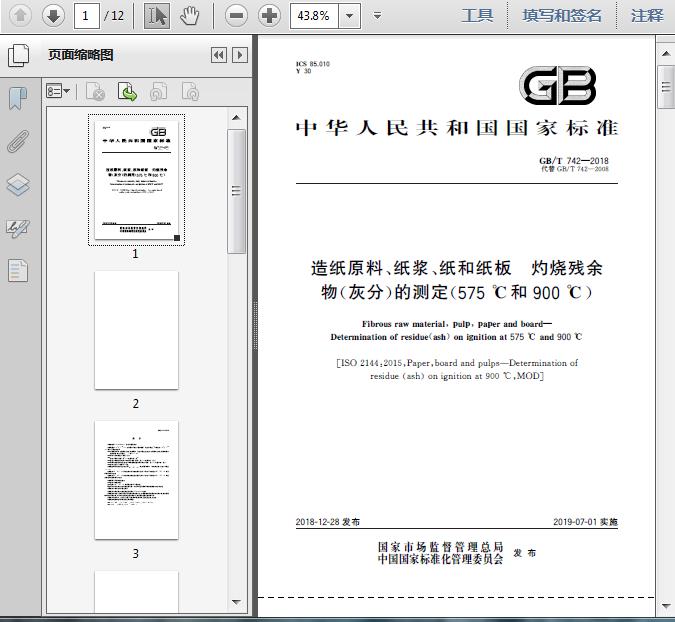Image resolution: width=675 pixels, height=622 pixels.
Task: Click the 2018-12-28 发布 date text
Action: (328, 522)
